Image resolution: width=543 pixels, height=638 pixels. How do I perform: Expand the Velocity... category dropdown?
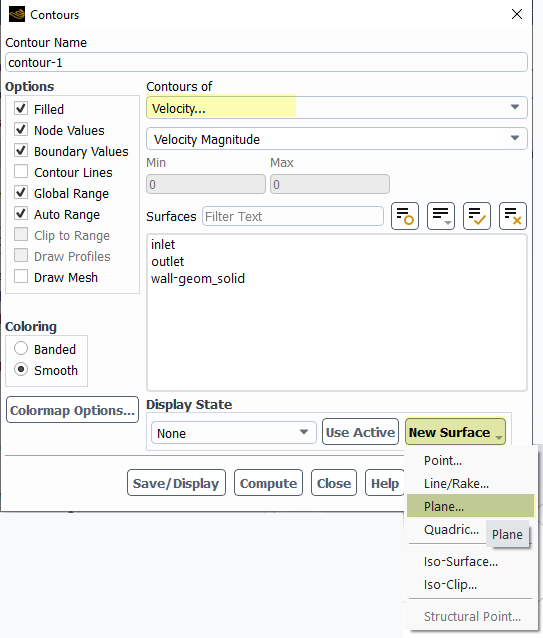[x=337, y=108]
